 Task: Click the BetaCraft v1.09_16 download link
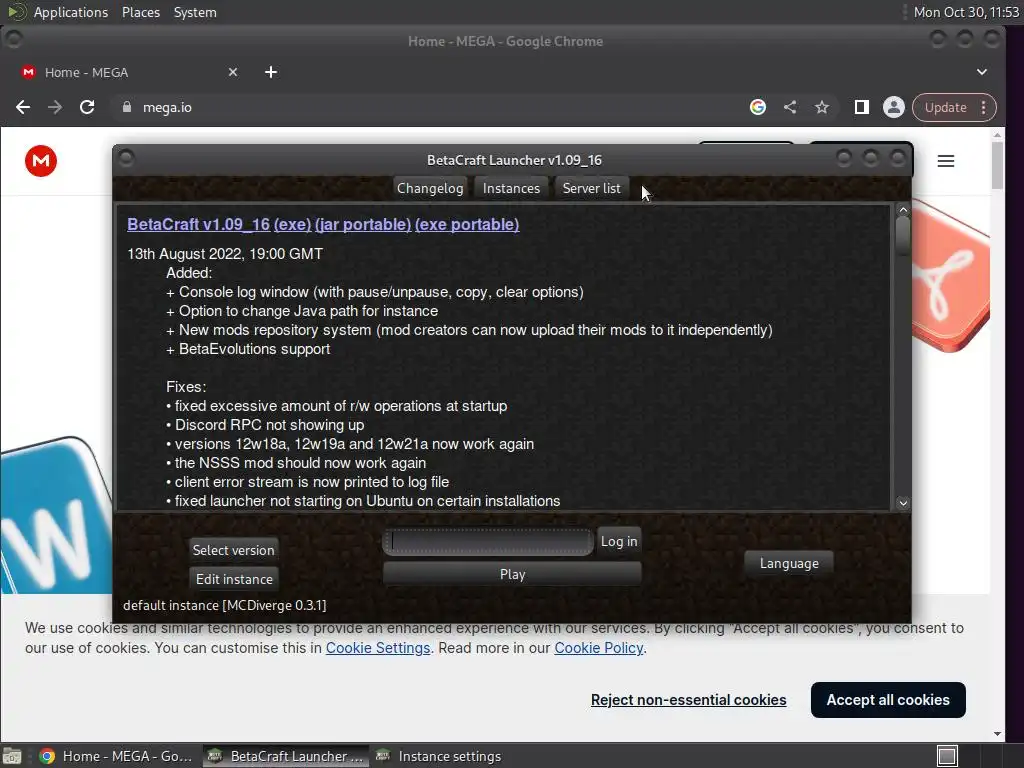(199, 224)
